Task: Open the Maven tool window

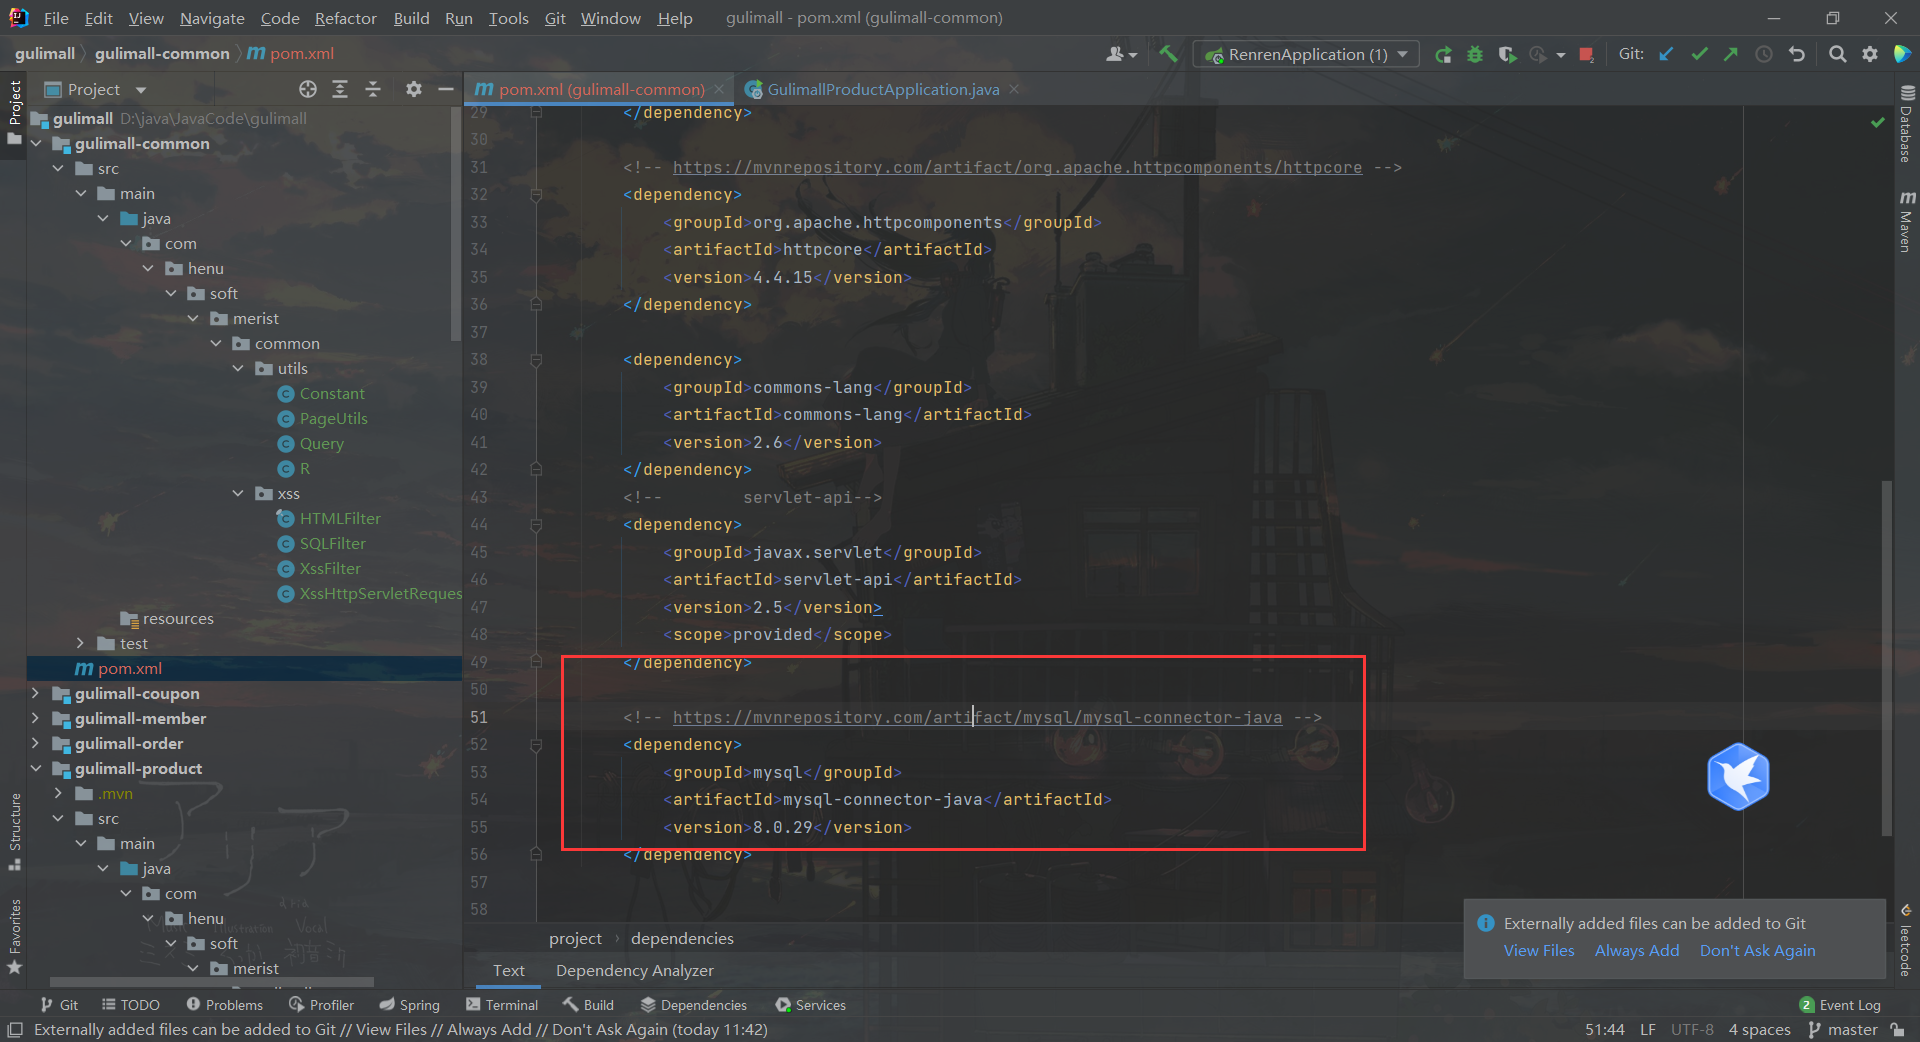Action: (x=1906, y=221)
